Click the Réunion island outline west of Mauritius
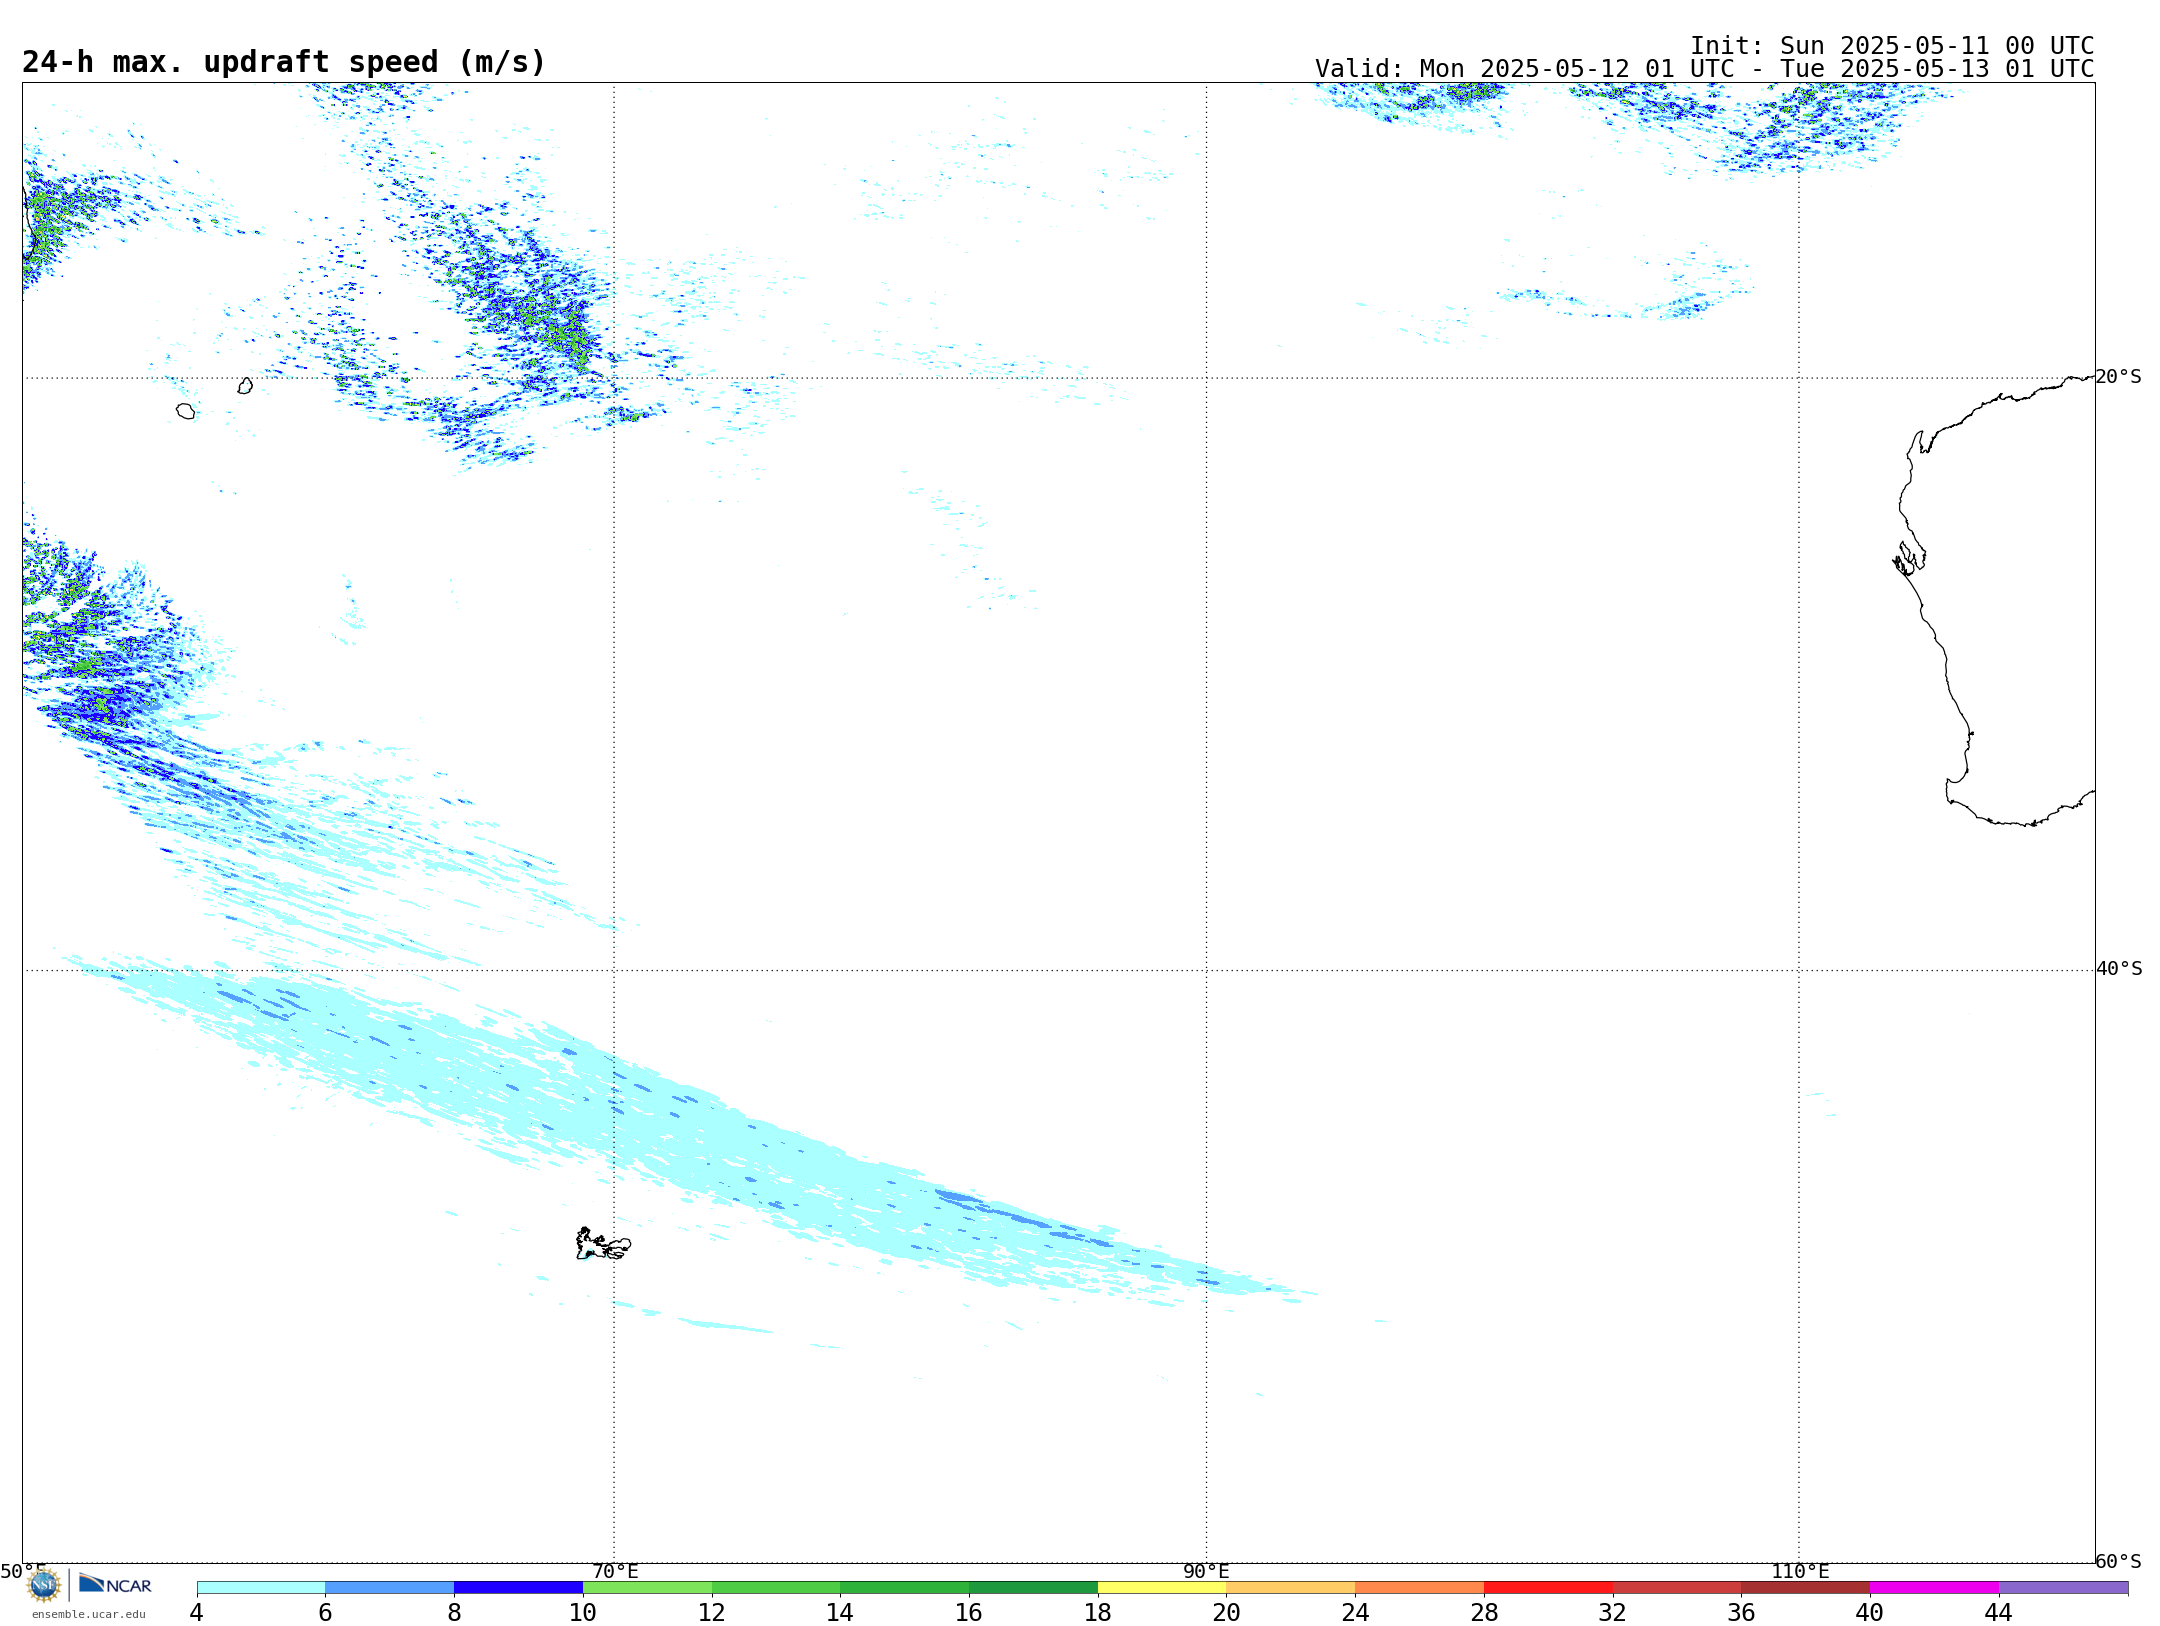Screen dimensions: 2160x1626 coord(185,411)
